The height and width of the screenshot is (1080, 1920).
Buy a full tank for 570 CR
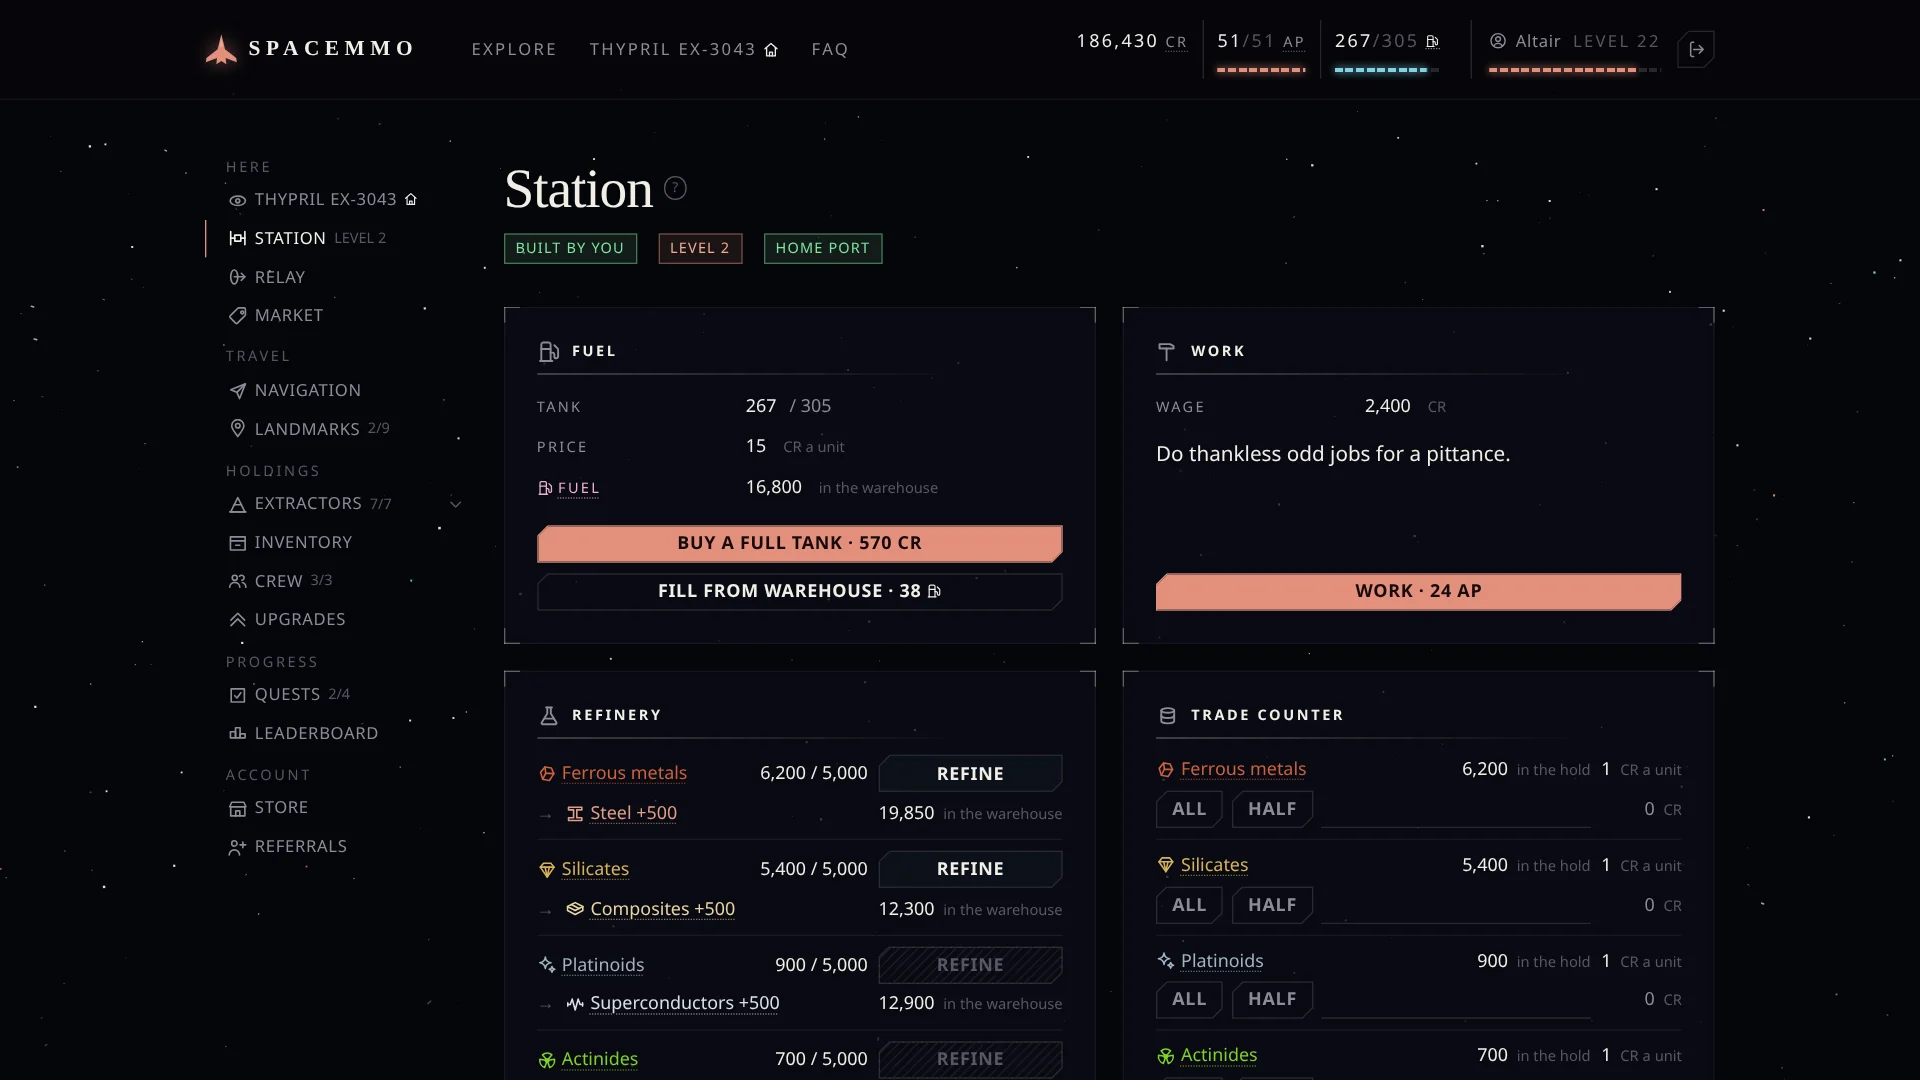(800, 543)
